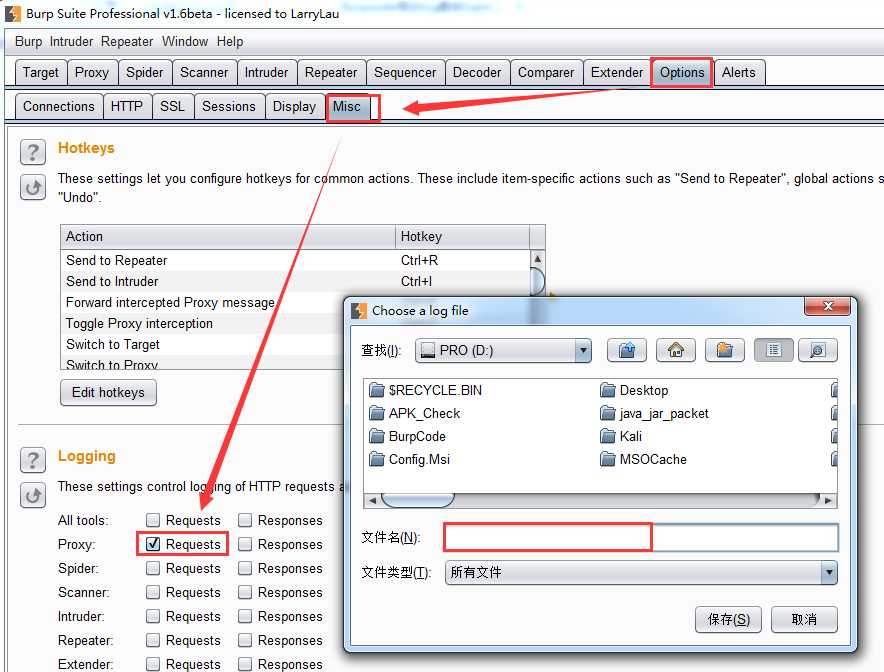Open the Misc sub-tab
The width and height of the screenshot is (884, 672).
click(x=347, y=107)
